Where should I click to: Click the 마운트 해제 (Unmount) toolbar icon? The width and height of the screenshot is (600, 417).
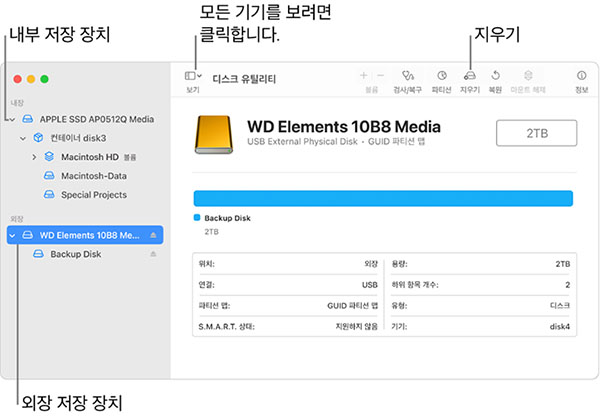tap(528, 75)
